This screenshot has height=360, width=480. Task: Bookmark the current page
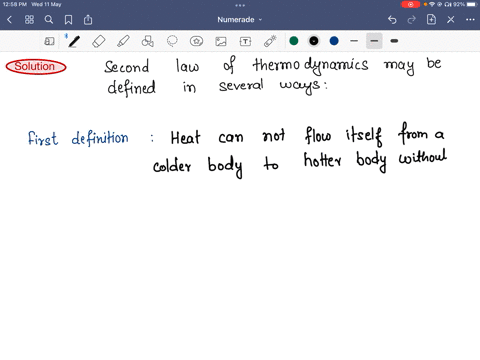tap(68, 20)
